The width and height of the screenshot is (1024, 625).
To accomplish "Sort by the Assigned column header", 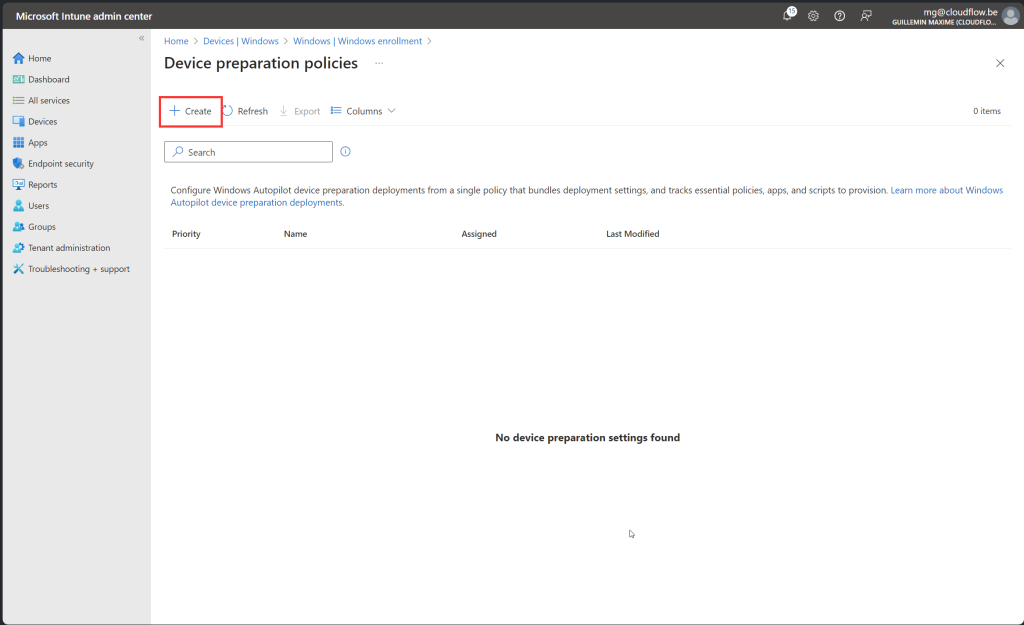I will coord(479,234).
